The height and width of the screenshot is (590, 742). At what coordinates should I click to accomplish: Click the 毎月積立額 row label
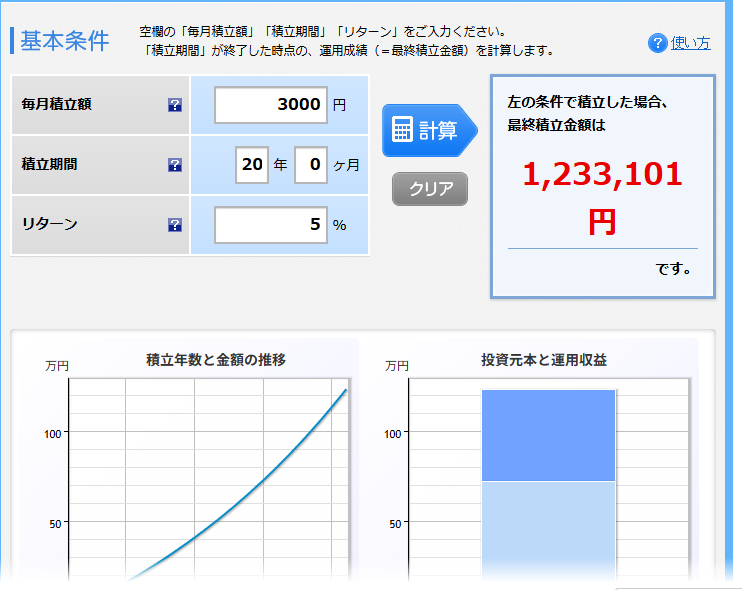click(56, 105)
